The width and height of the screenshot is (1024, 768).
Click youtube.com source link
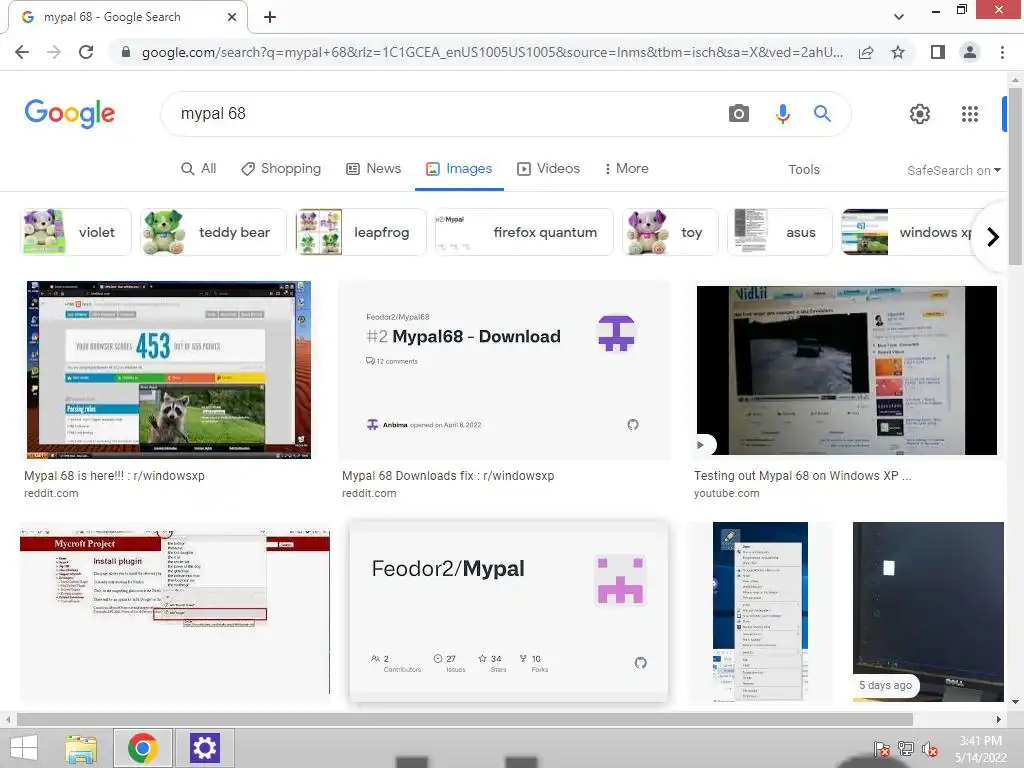click(726, 494)
